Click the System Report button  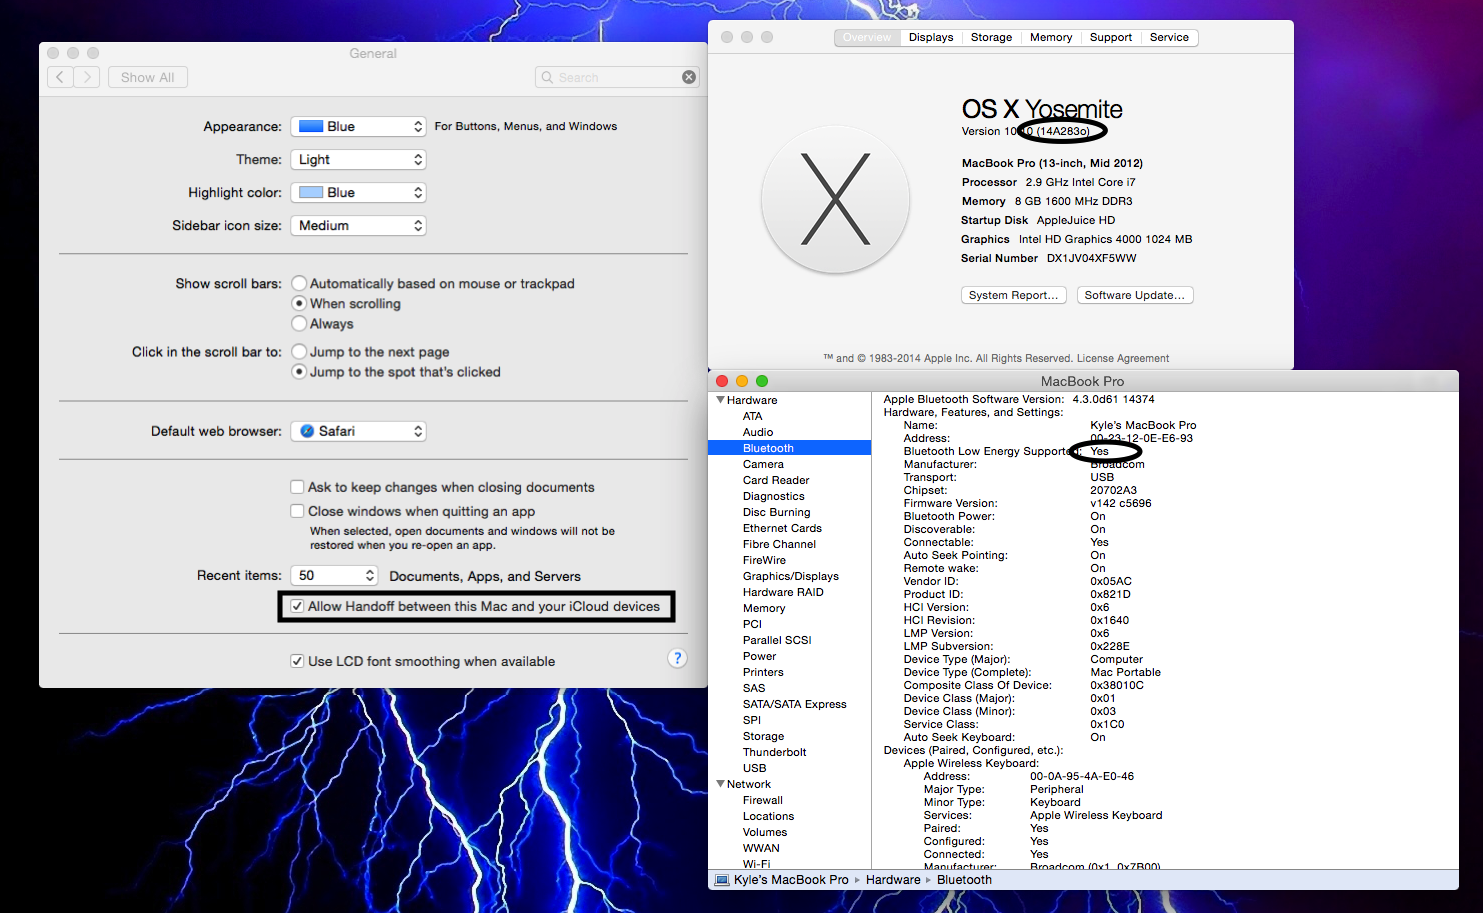tap(1013, 295)
